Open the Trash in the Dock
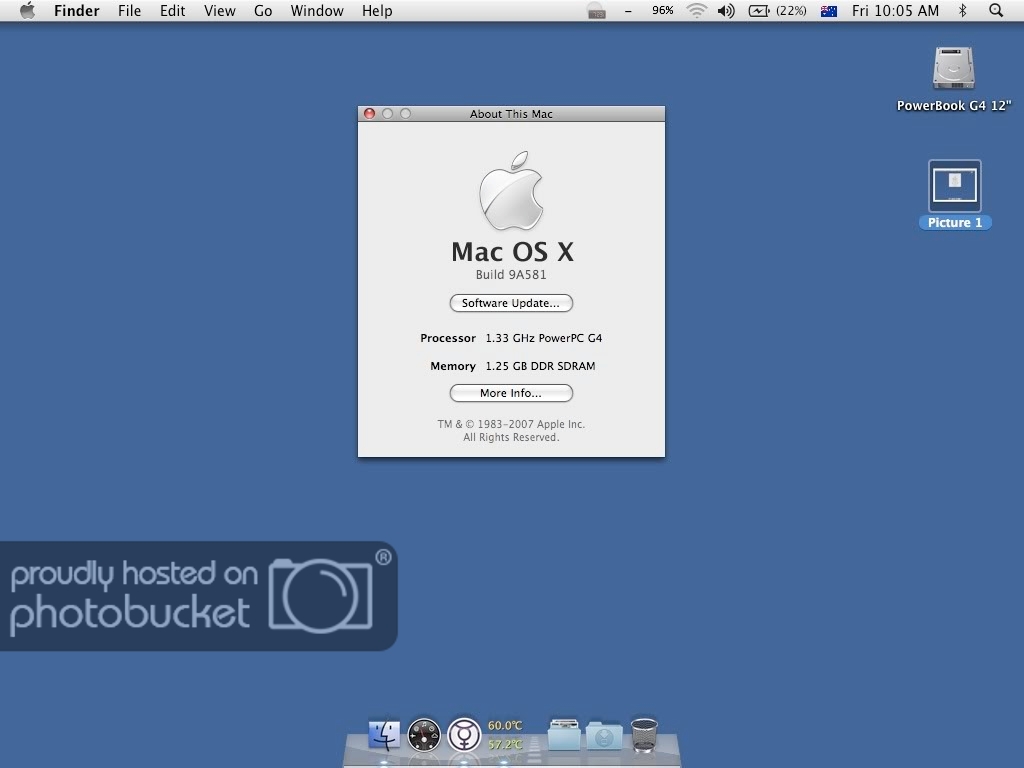Screen dimensions: 1024x768 [644, 735]
